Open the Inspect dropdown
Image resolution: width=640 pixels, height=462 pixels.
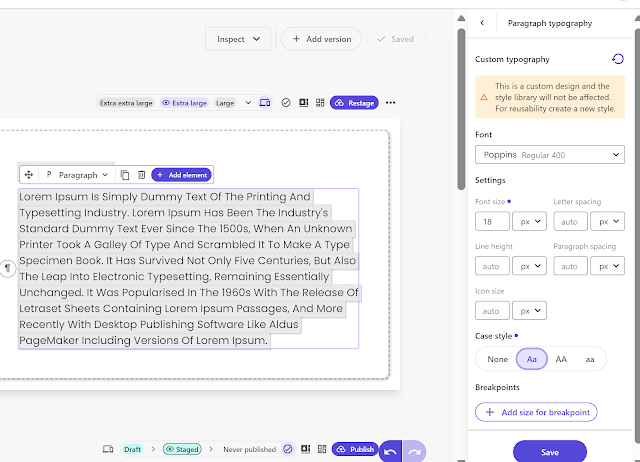(238, 39)
